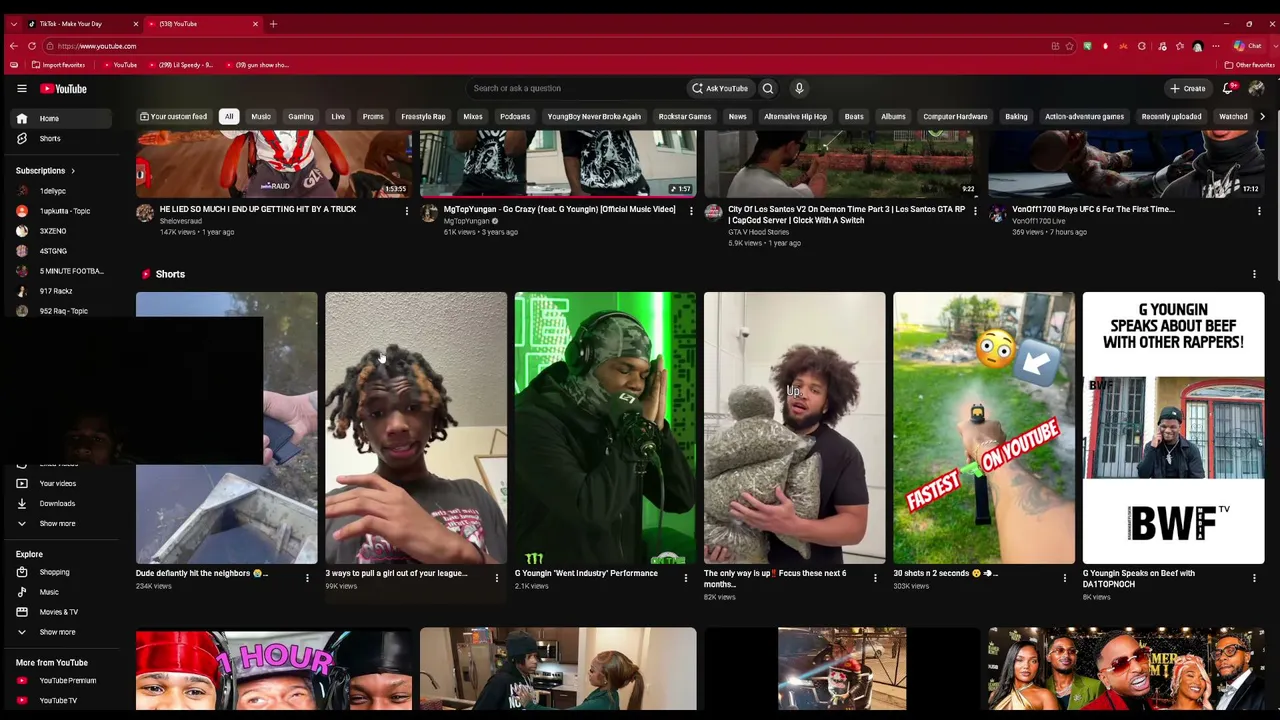Open video title 'HE LIED SO MUCH I END UP GETTING HIT BY A TRUCK'
This screenshot has width=1280, height=720.
[258, 210]
